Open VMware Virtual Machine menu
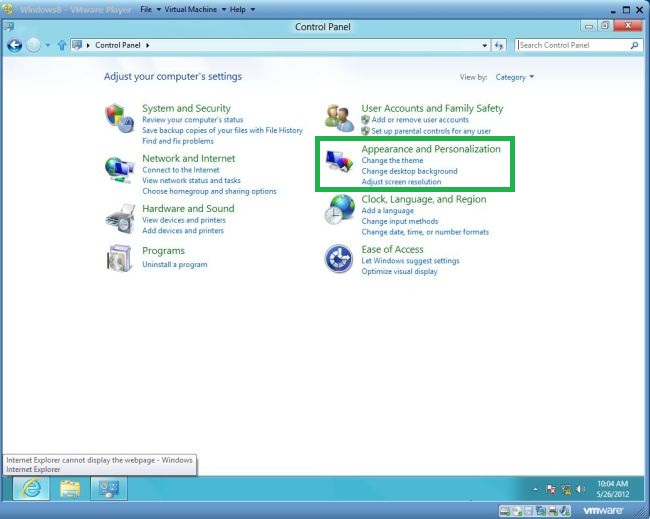Screen dimensions: 650x519 click(195, 9)
